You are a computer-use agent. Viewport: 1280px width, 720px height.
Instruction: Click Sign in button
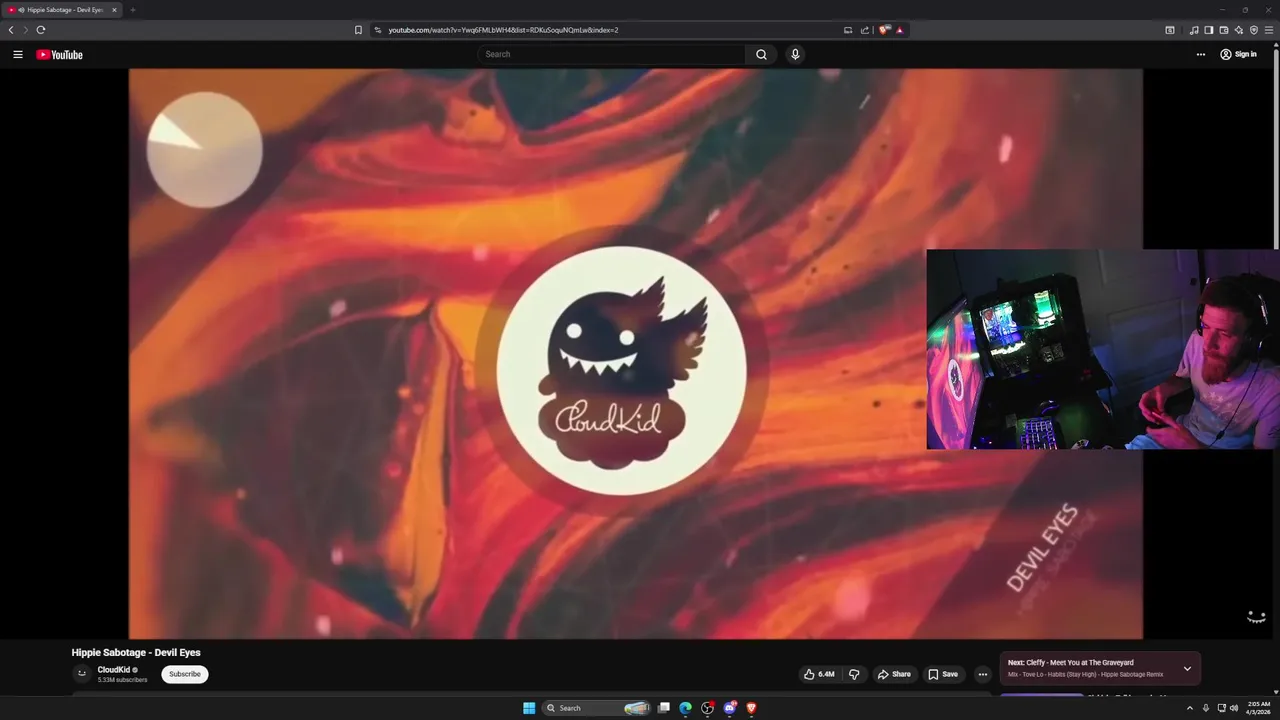click(1238, 55)
